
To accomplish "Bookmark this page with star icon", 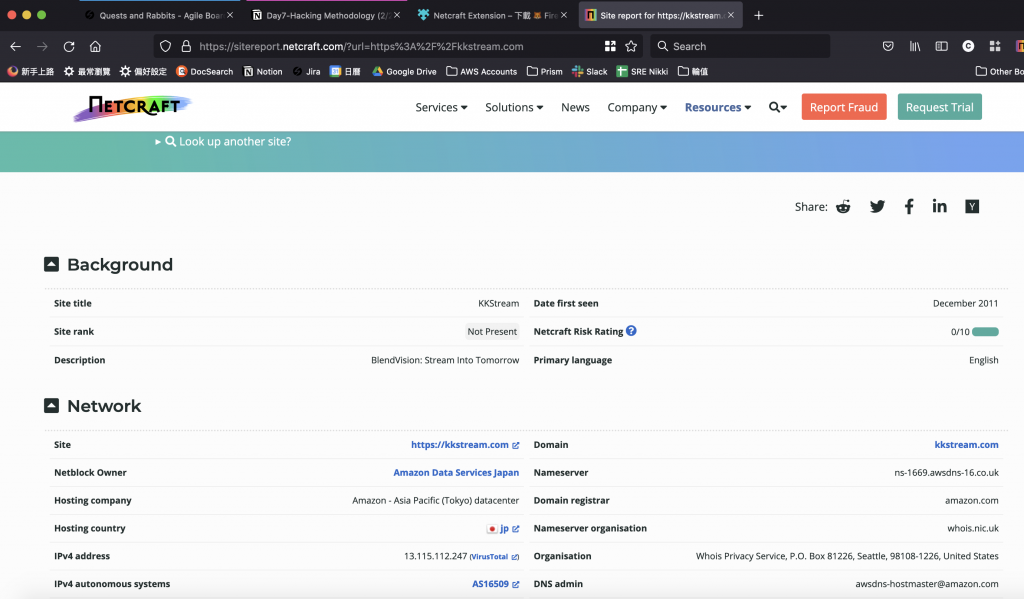I will 631,46.
